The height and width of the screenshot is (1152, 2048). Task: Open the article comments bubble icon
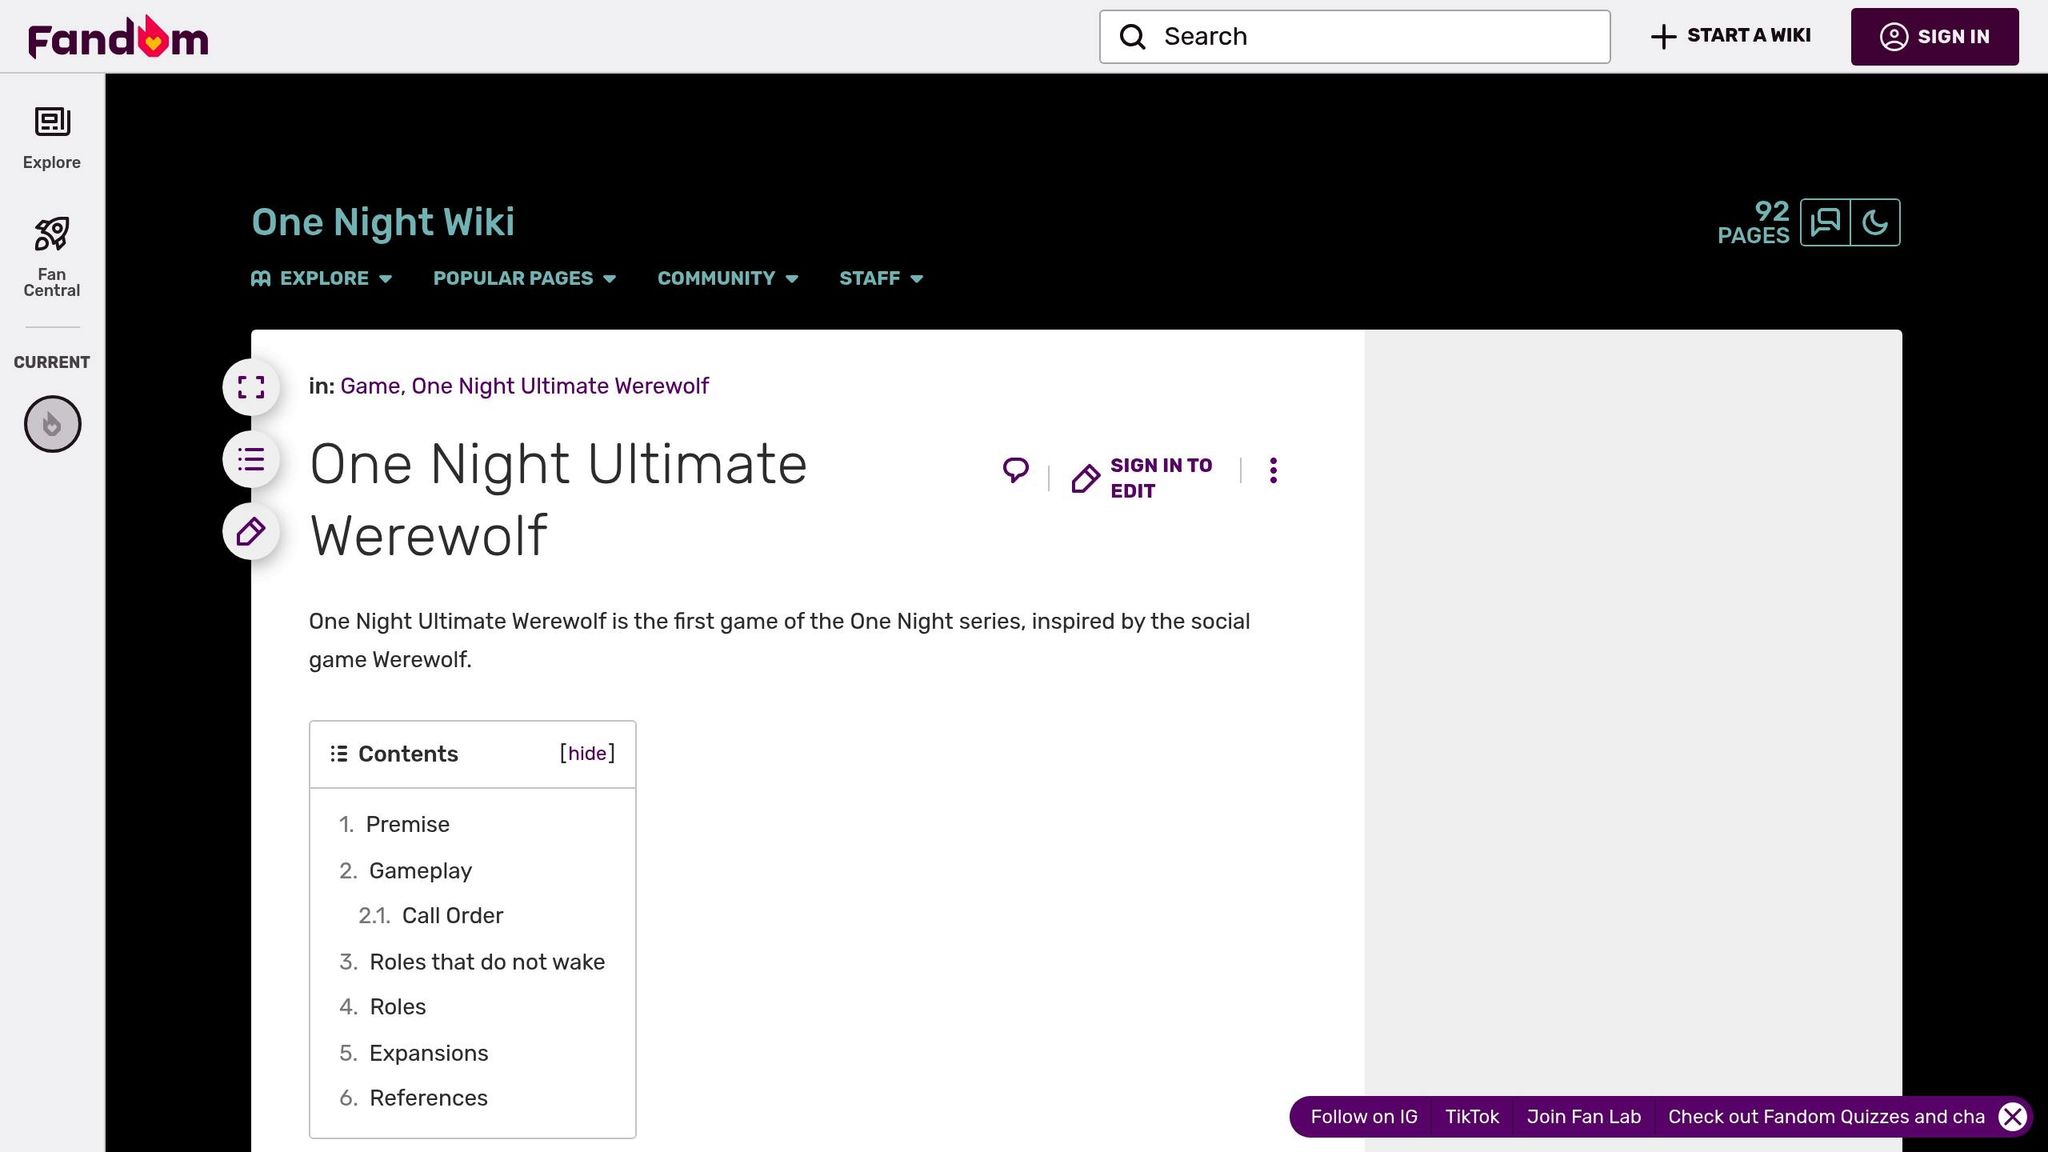[1016, 470]
